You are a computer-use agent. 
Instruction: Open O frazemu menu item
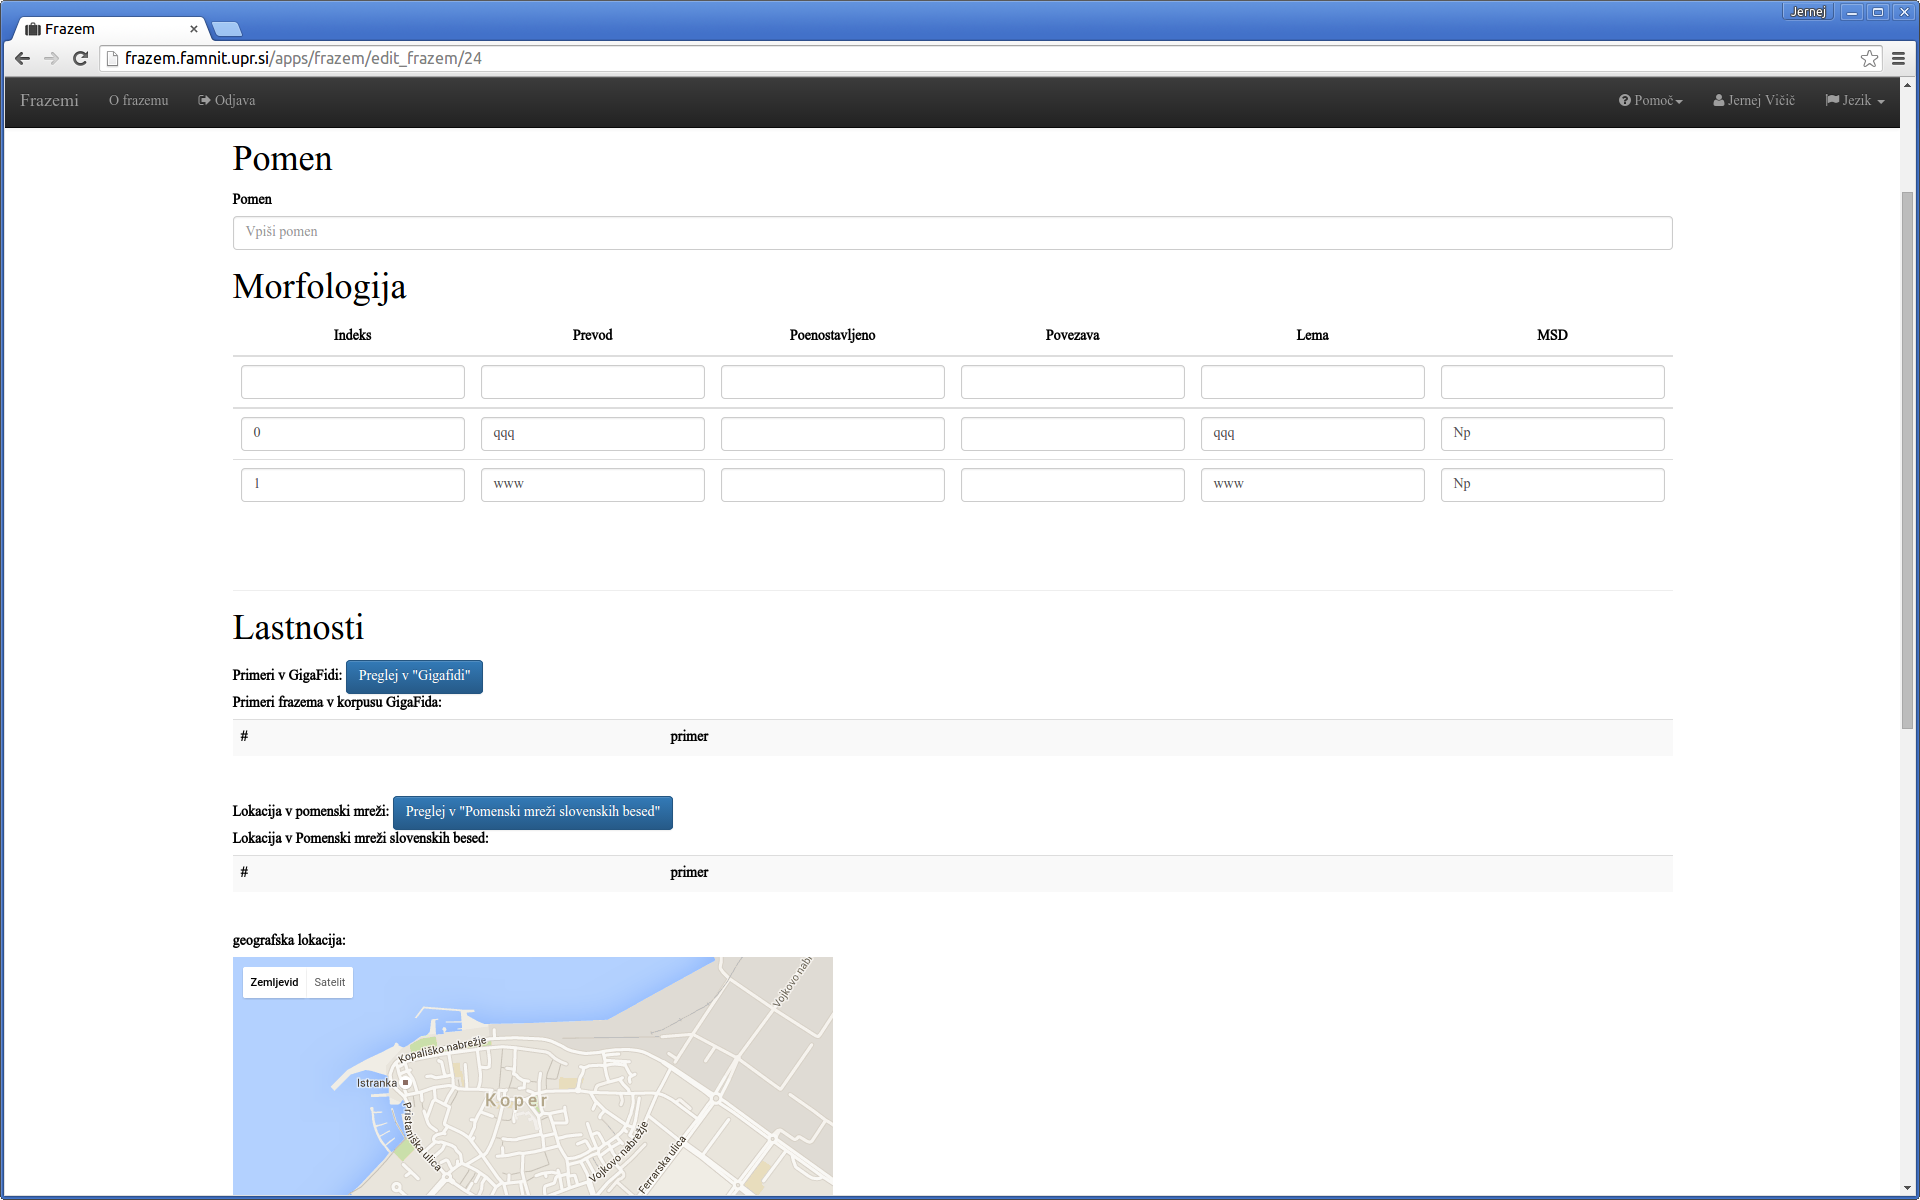(138, 101)
